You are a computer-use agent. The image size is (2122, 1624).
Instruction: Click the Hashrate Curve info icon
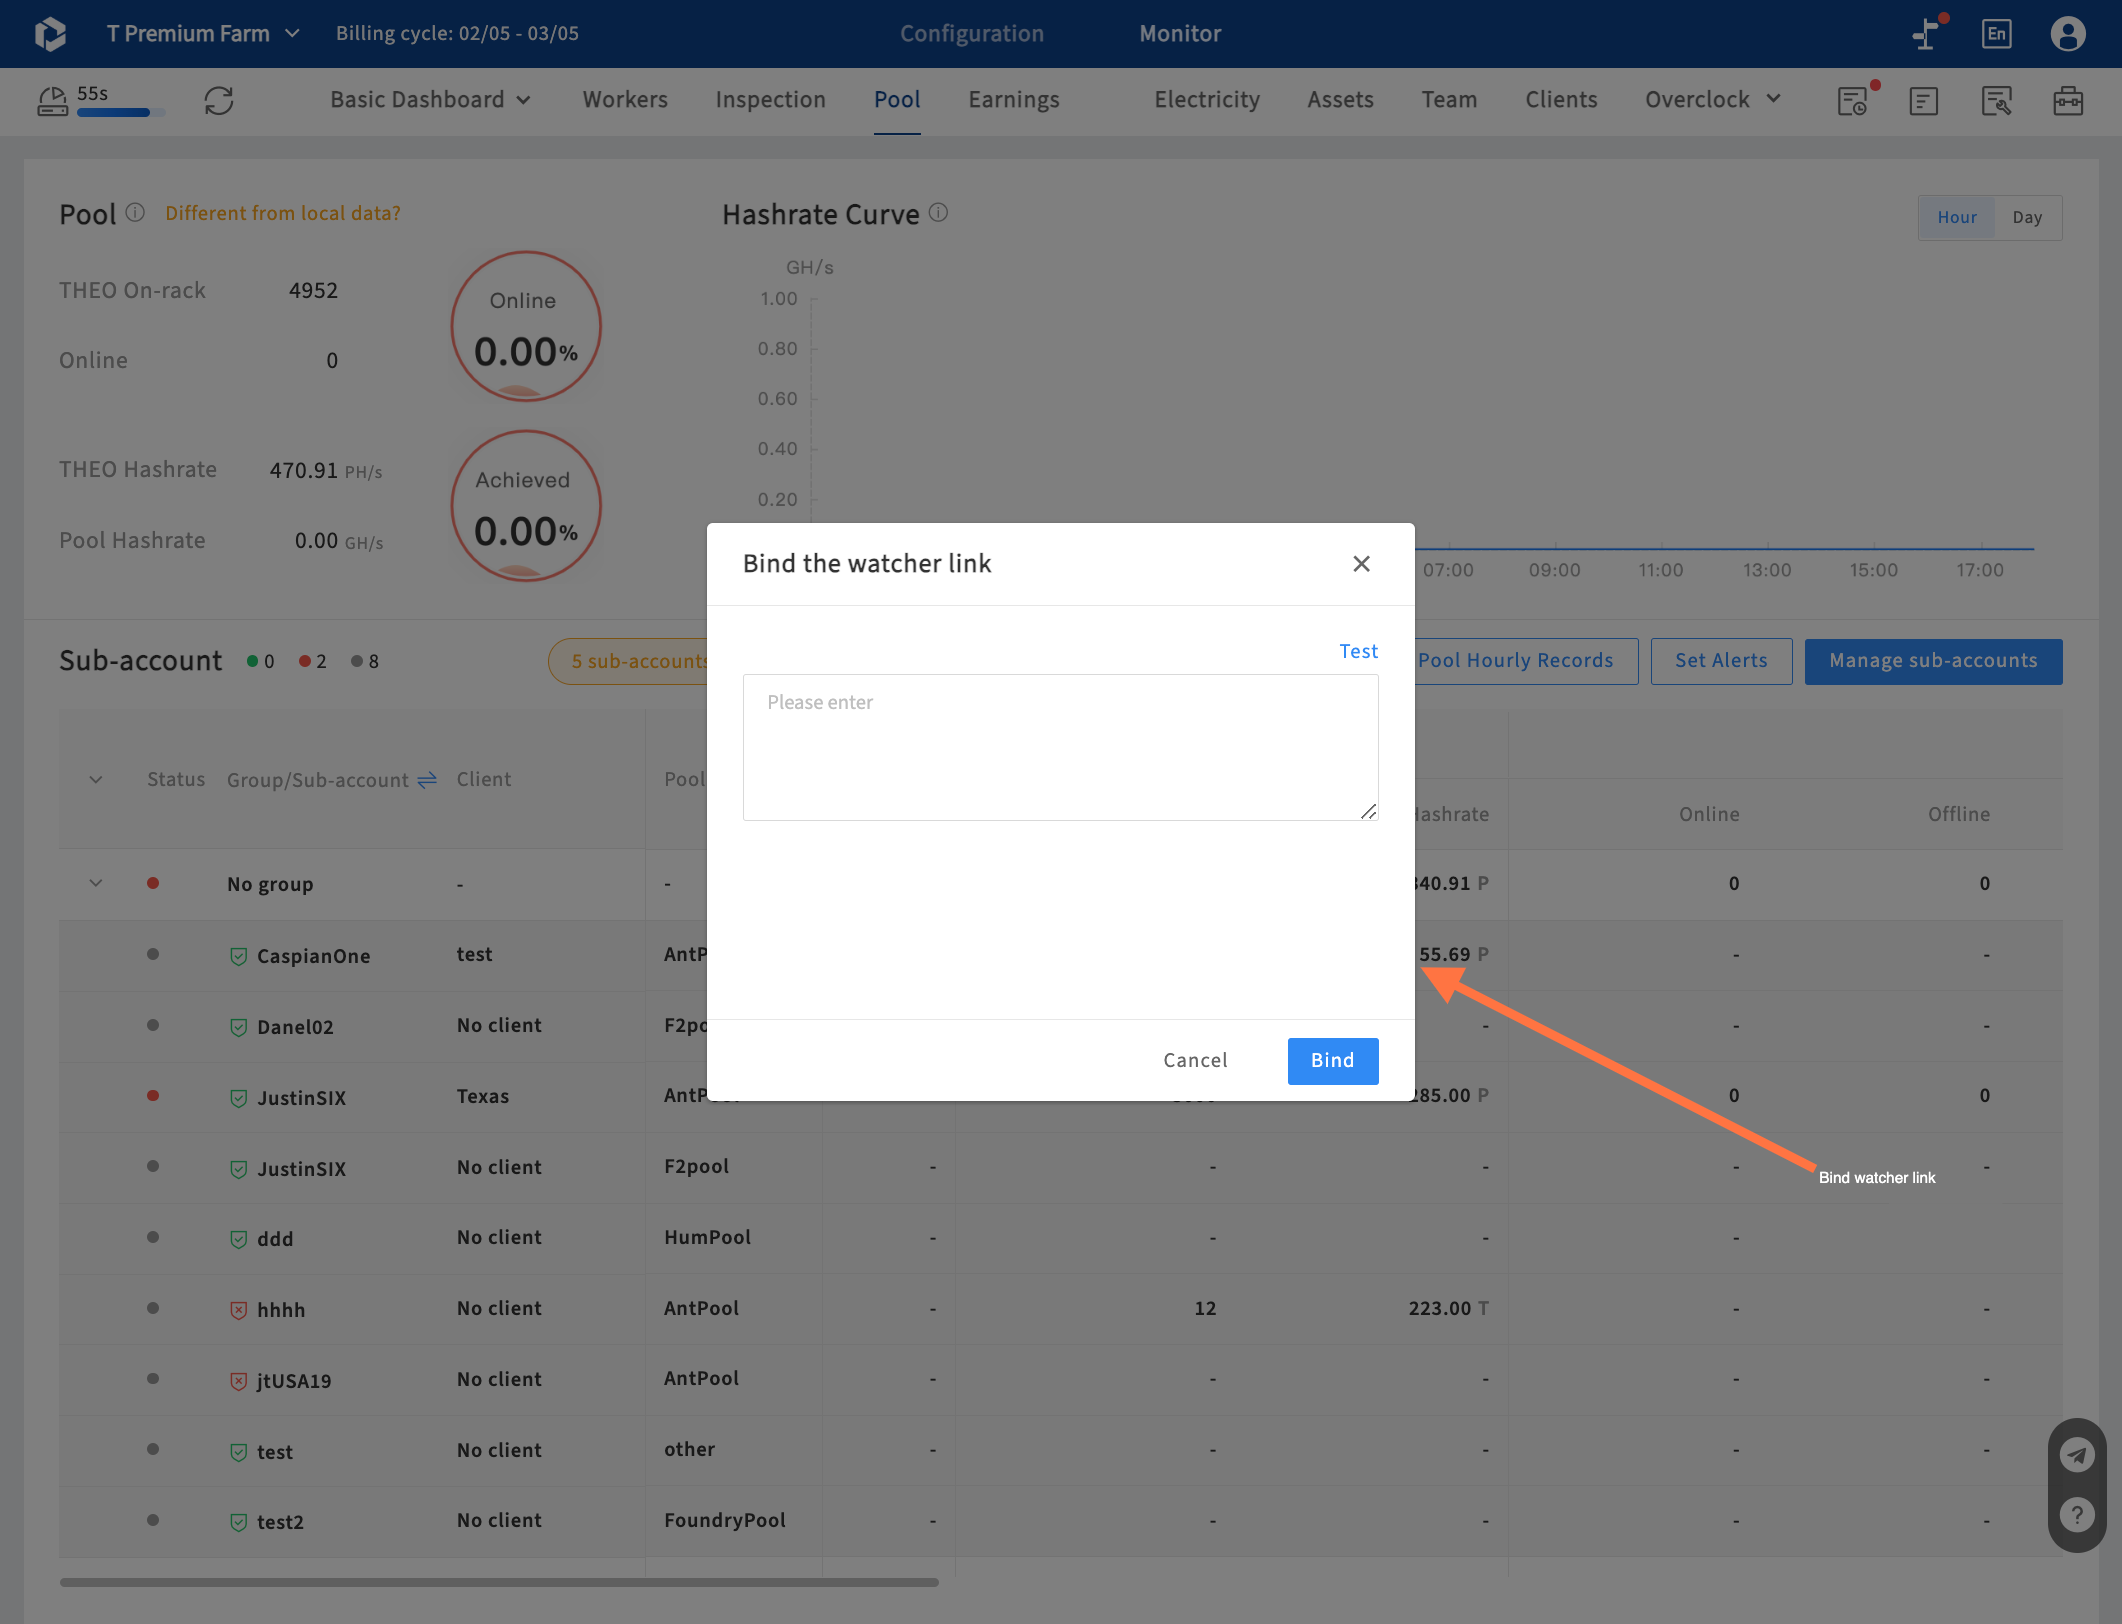[938, 213]
